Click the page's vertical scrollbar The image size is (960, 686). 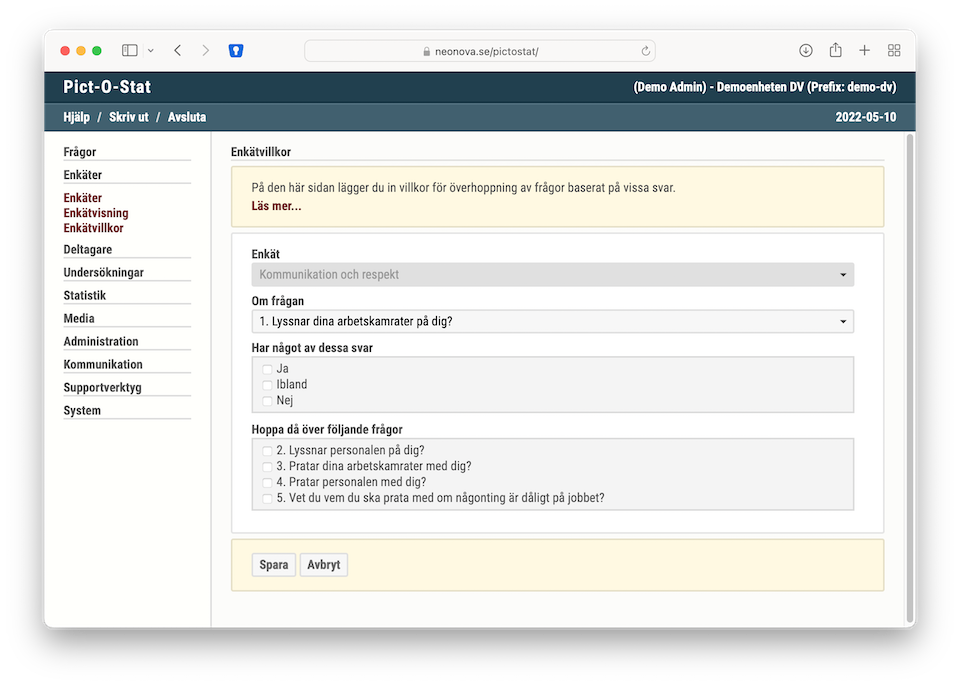pos(909,380)
